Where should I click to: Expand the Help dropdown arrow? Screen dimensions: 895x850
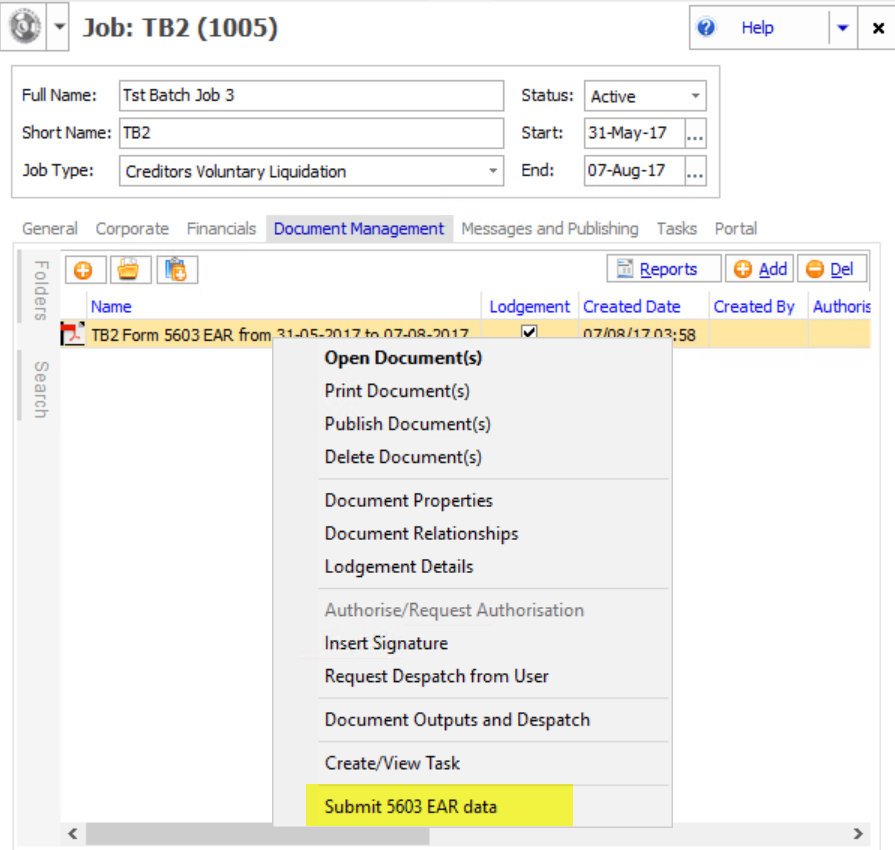[842, 27]
